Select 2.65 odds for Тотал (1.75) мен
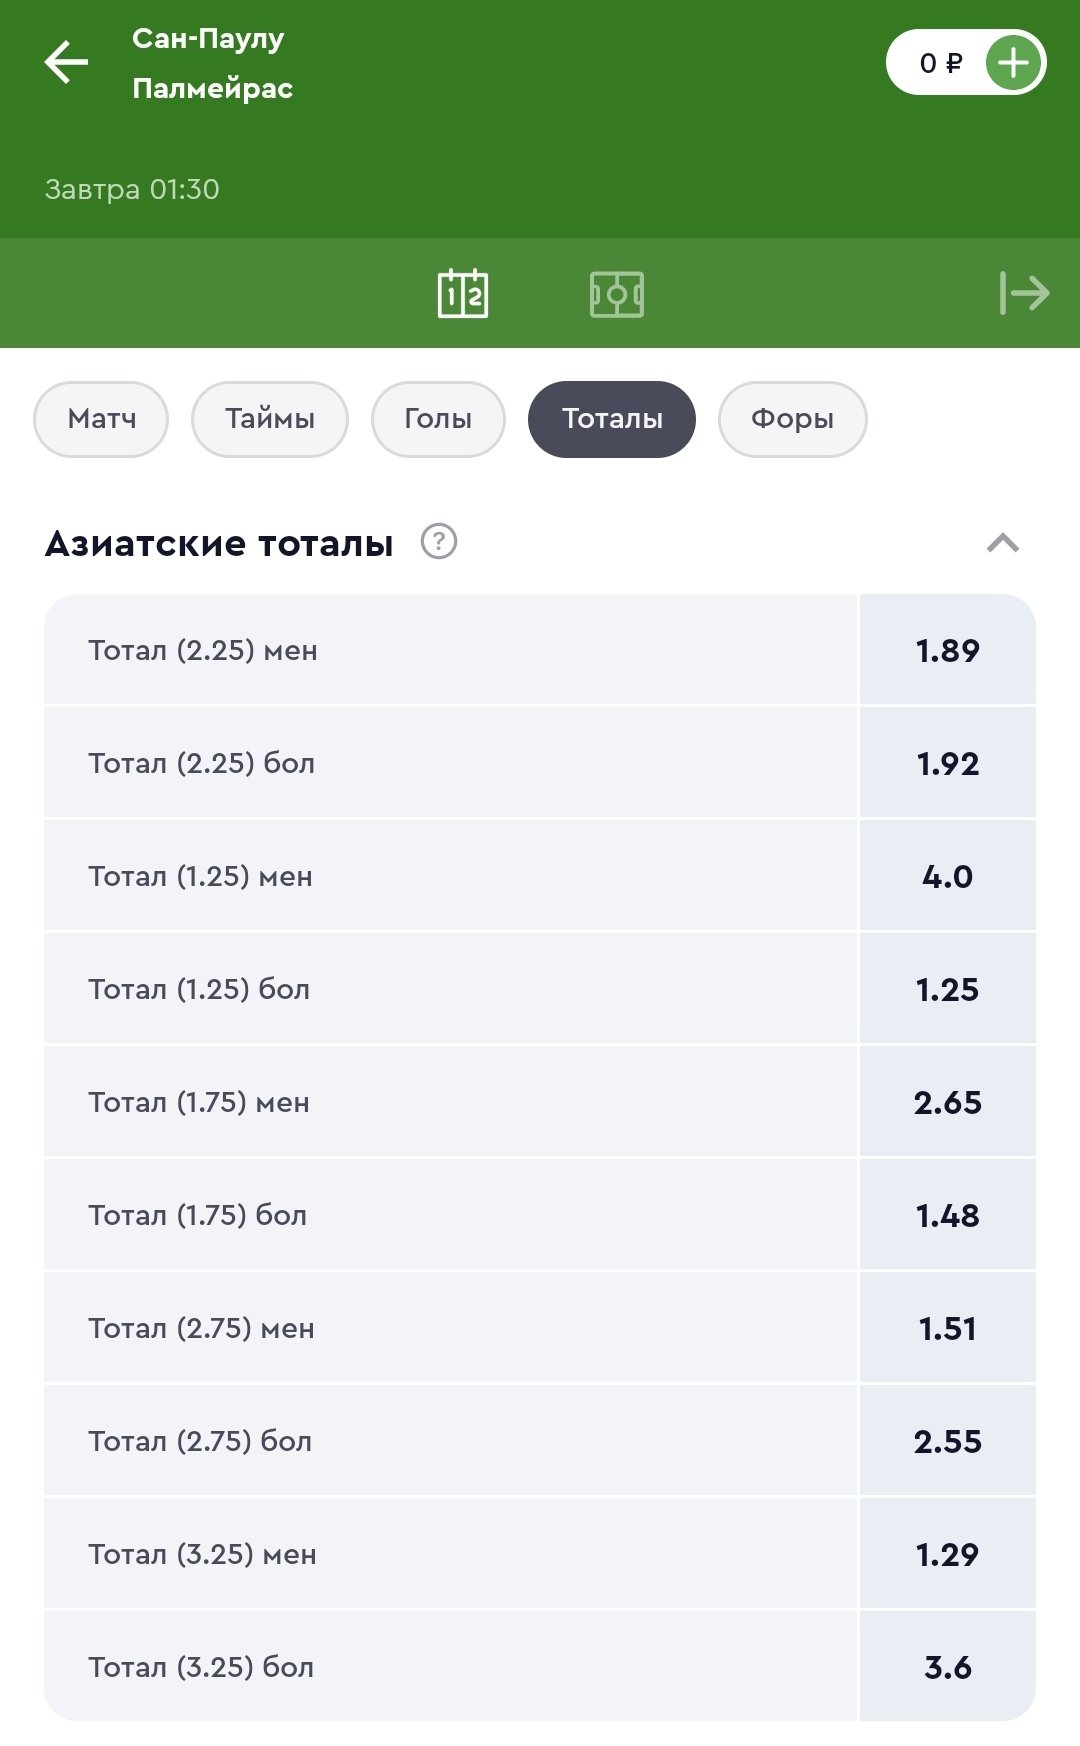This screenshot has height=1746, width=1080. click(947, 1103)
